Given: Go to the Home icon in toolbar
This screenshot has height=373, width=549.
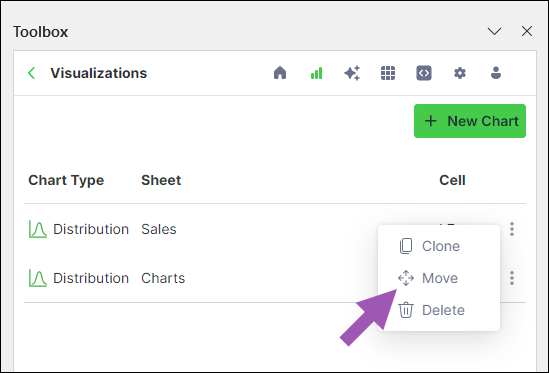Looking at the screenshot, I should click(x=280, y=73).
